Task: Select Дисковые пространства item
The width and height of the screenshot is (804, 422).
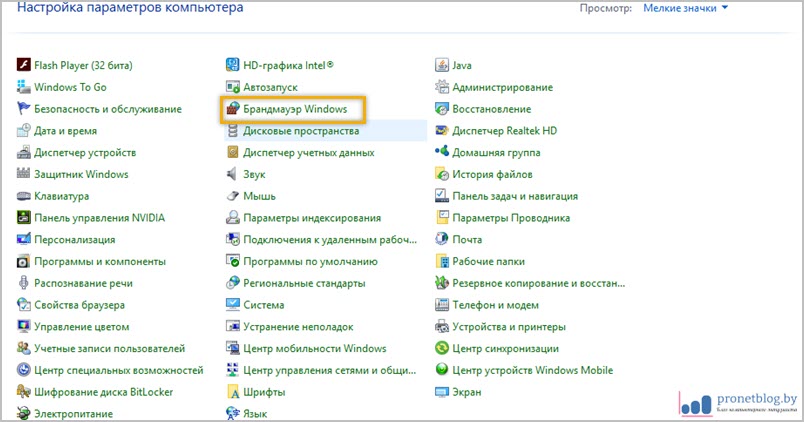Action: (301, 131)
